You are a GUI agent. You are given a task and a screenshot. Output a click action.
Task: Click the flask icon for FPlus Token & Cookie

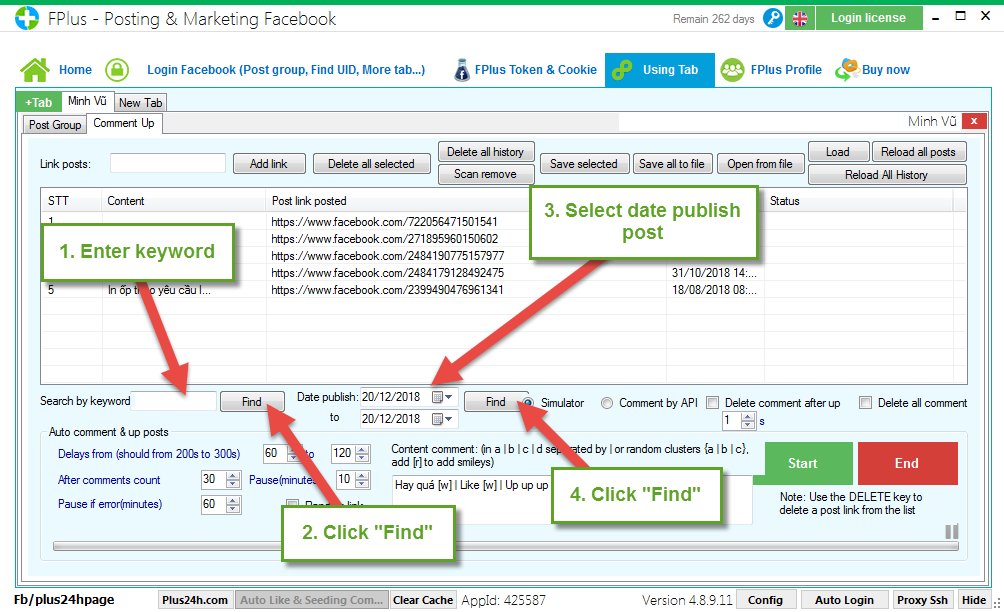461,70
